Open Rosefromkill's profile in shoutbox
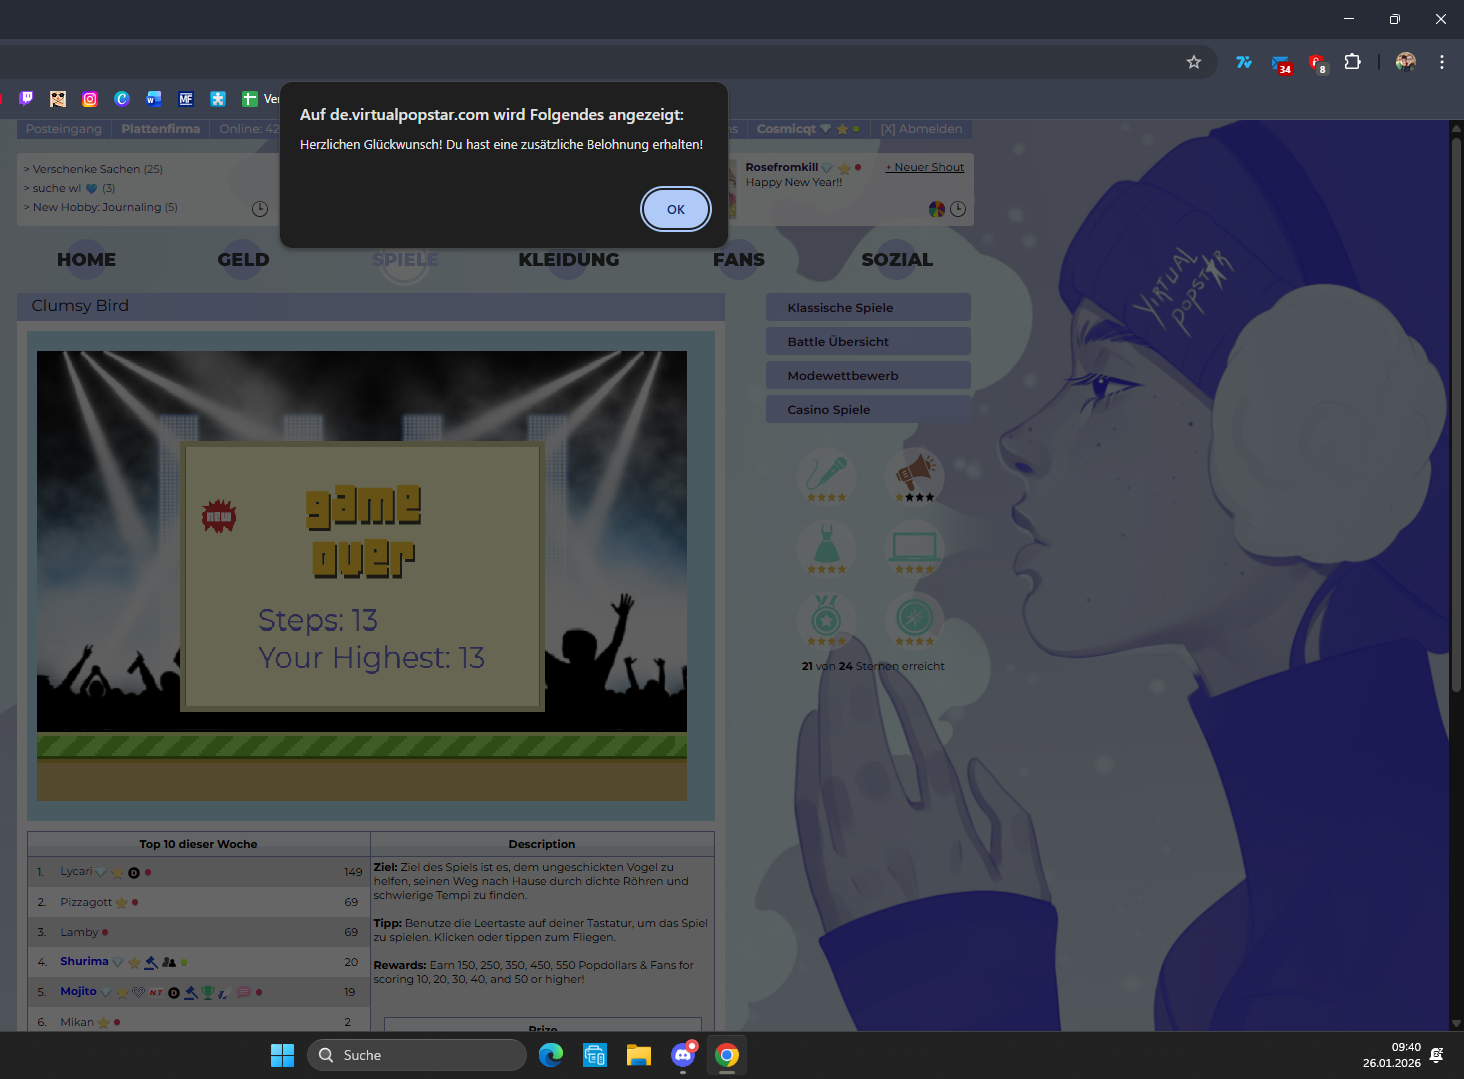The height and width of the screenshot is (1079, 1464). 781,167
